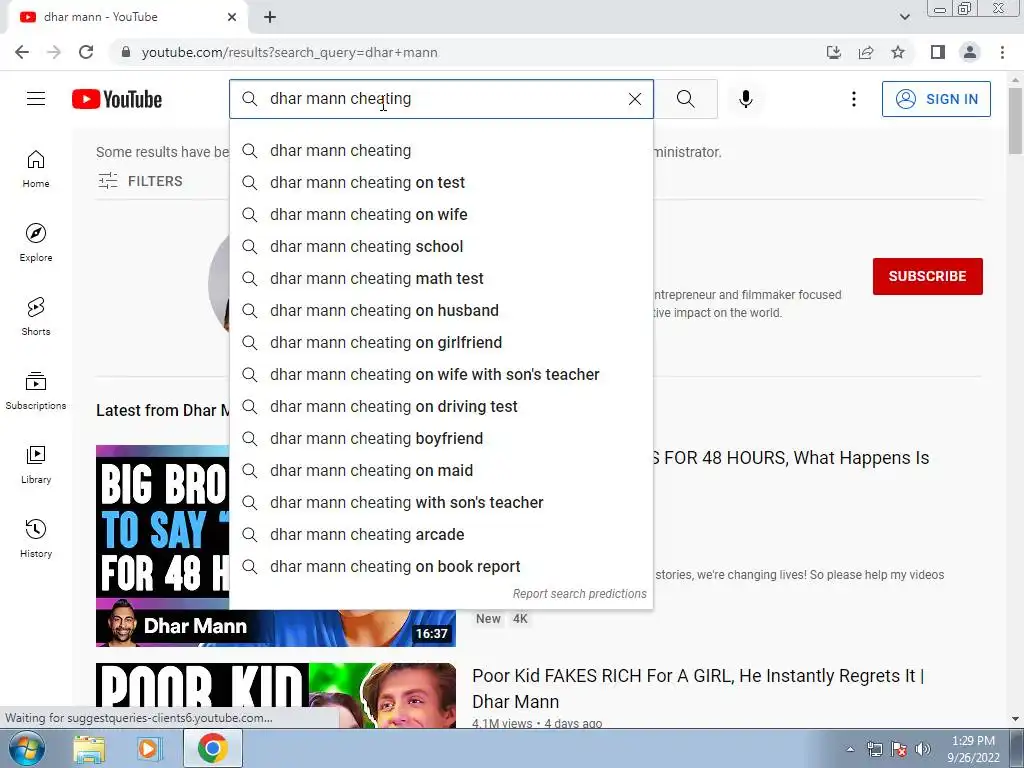Open Explore in the sidebar
Viewport: 1024px width, 768px height.
coord(36,243)
